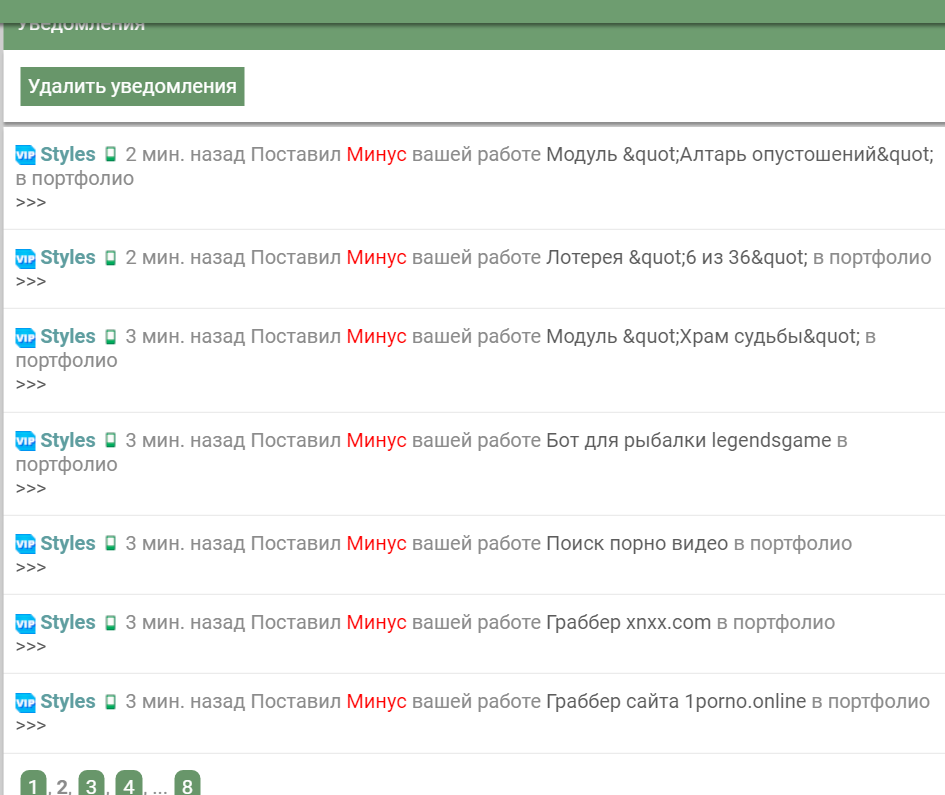Click the Удалить уведомления button
Image resolution: width=945 pixels, height=795 pixels.
tap(132, 86)
